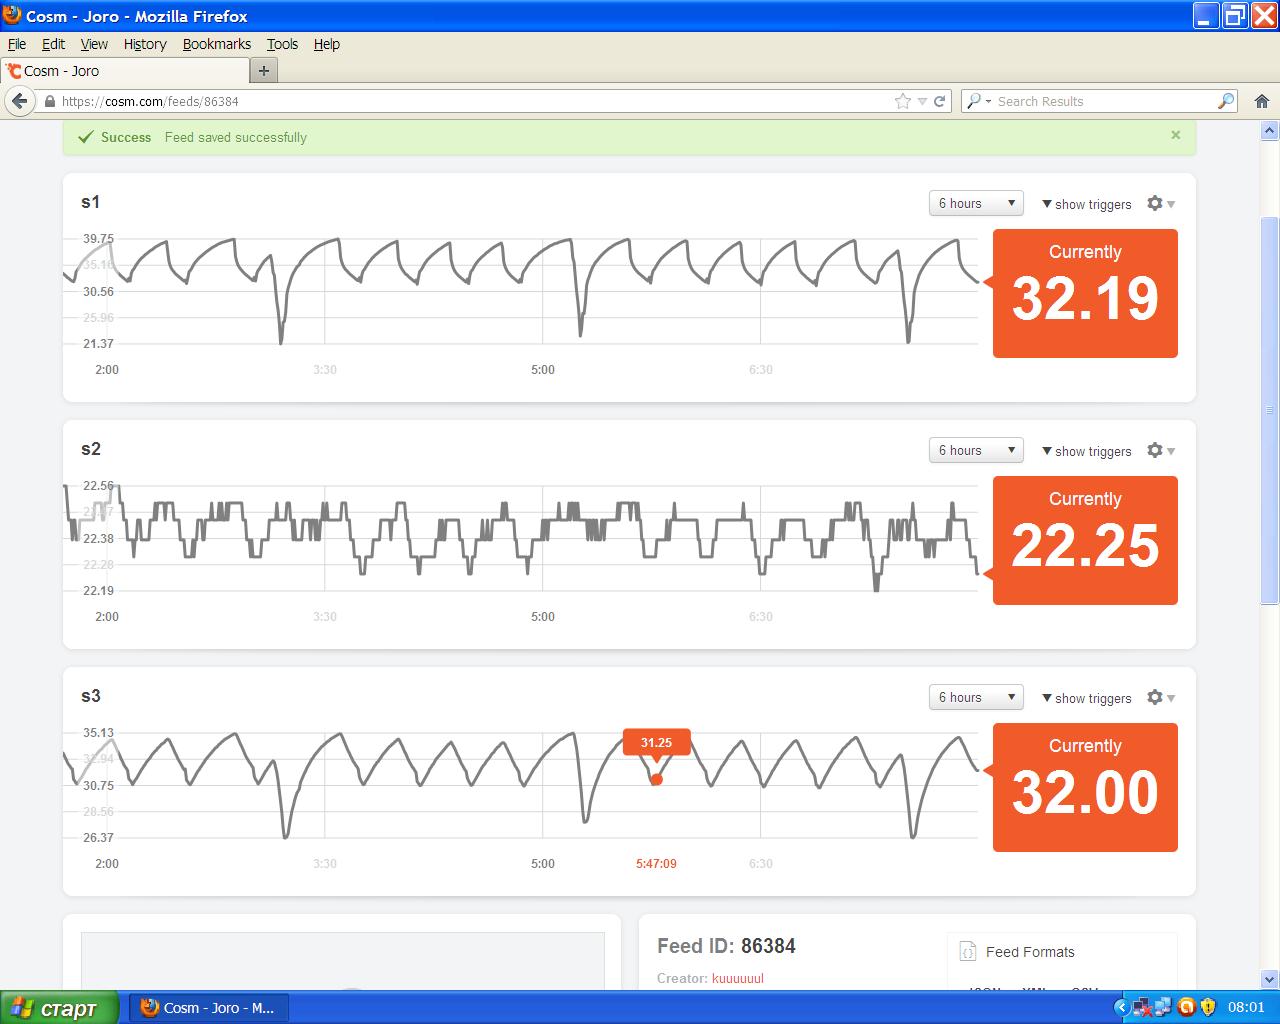Click the search magnifier icon in search box
This screenshot has width=1280, height=1024.
1226,101
